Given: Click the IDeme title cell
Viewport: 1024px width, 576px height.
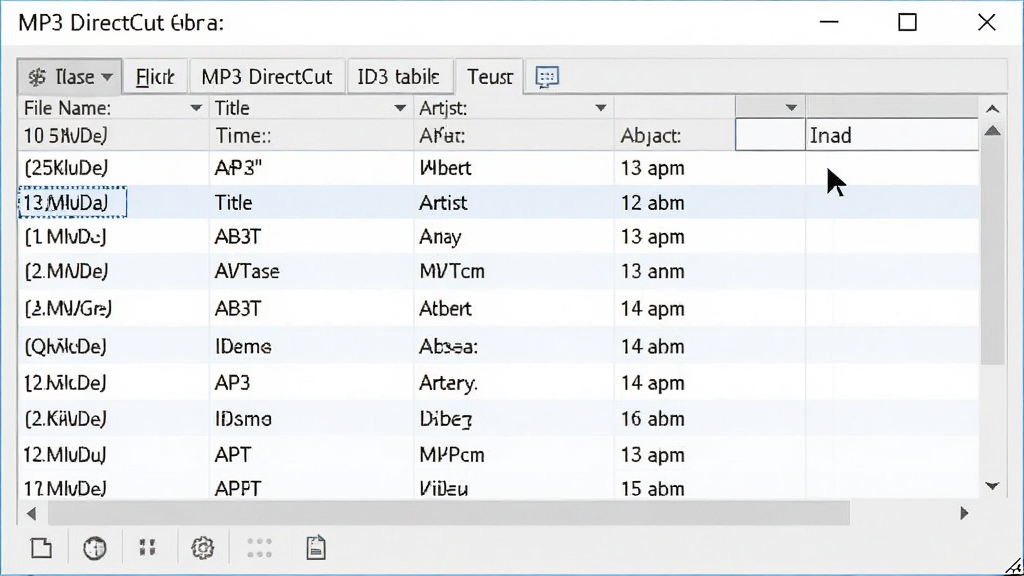Looking at the screenshot, I should pos(311,345).
